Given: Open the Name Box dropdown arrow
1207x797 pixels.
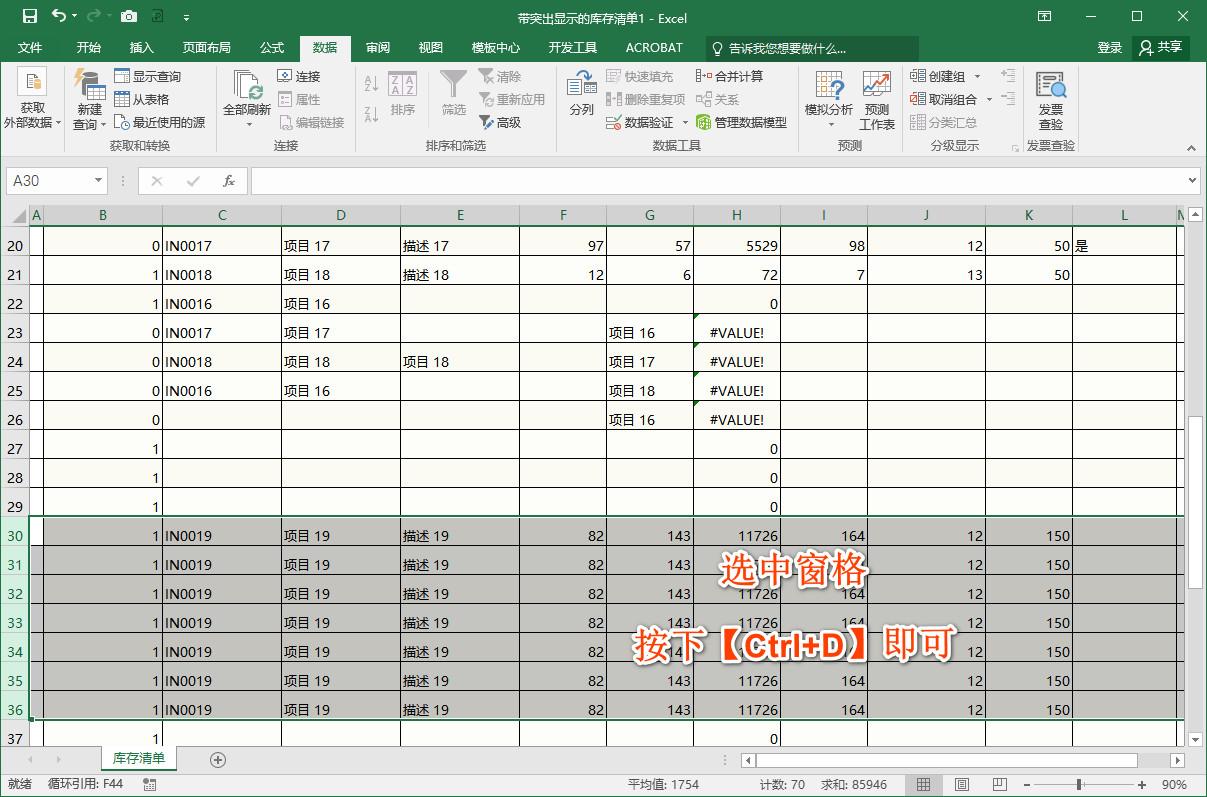Looking at the screenshot, I should coord(98,181).
